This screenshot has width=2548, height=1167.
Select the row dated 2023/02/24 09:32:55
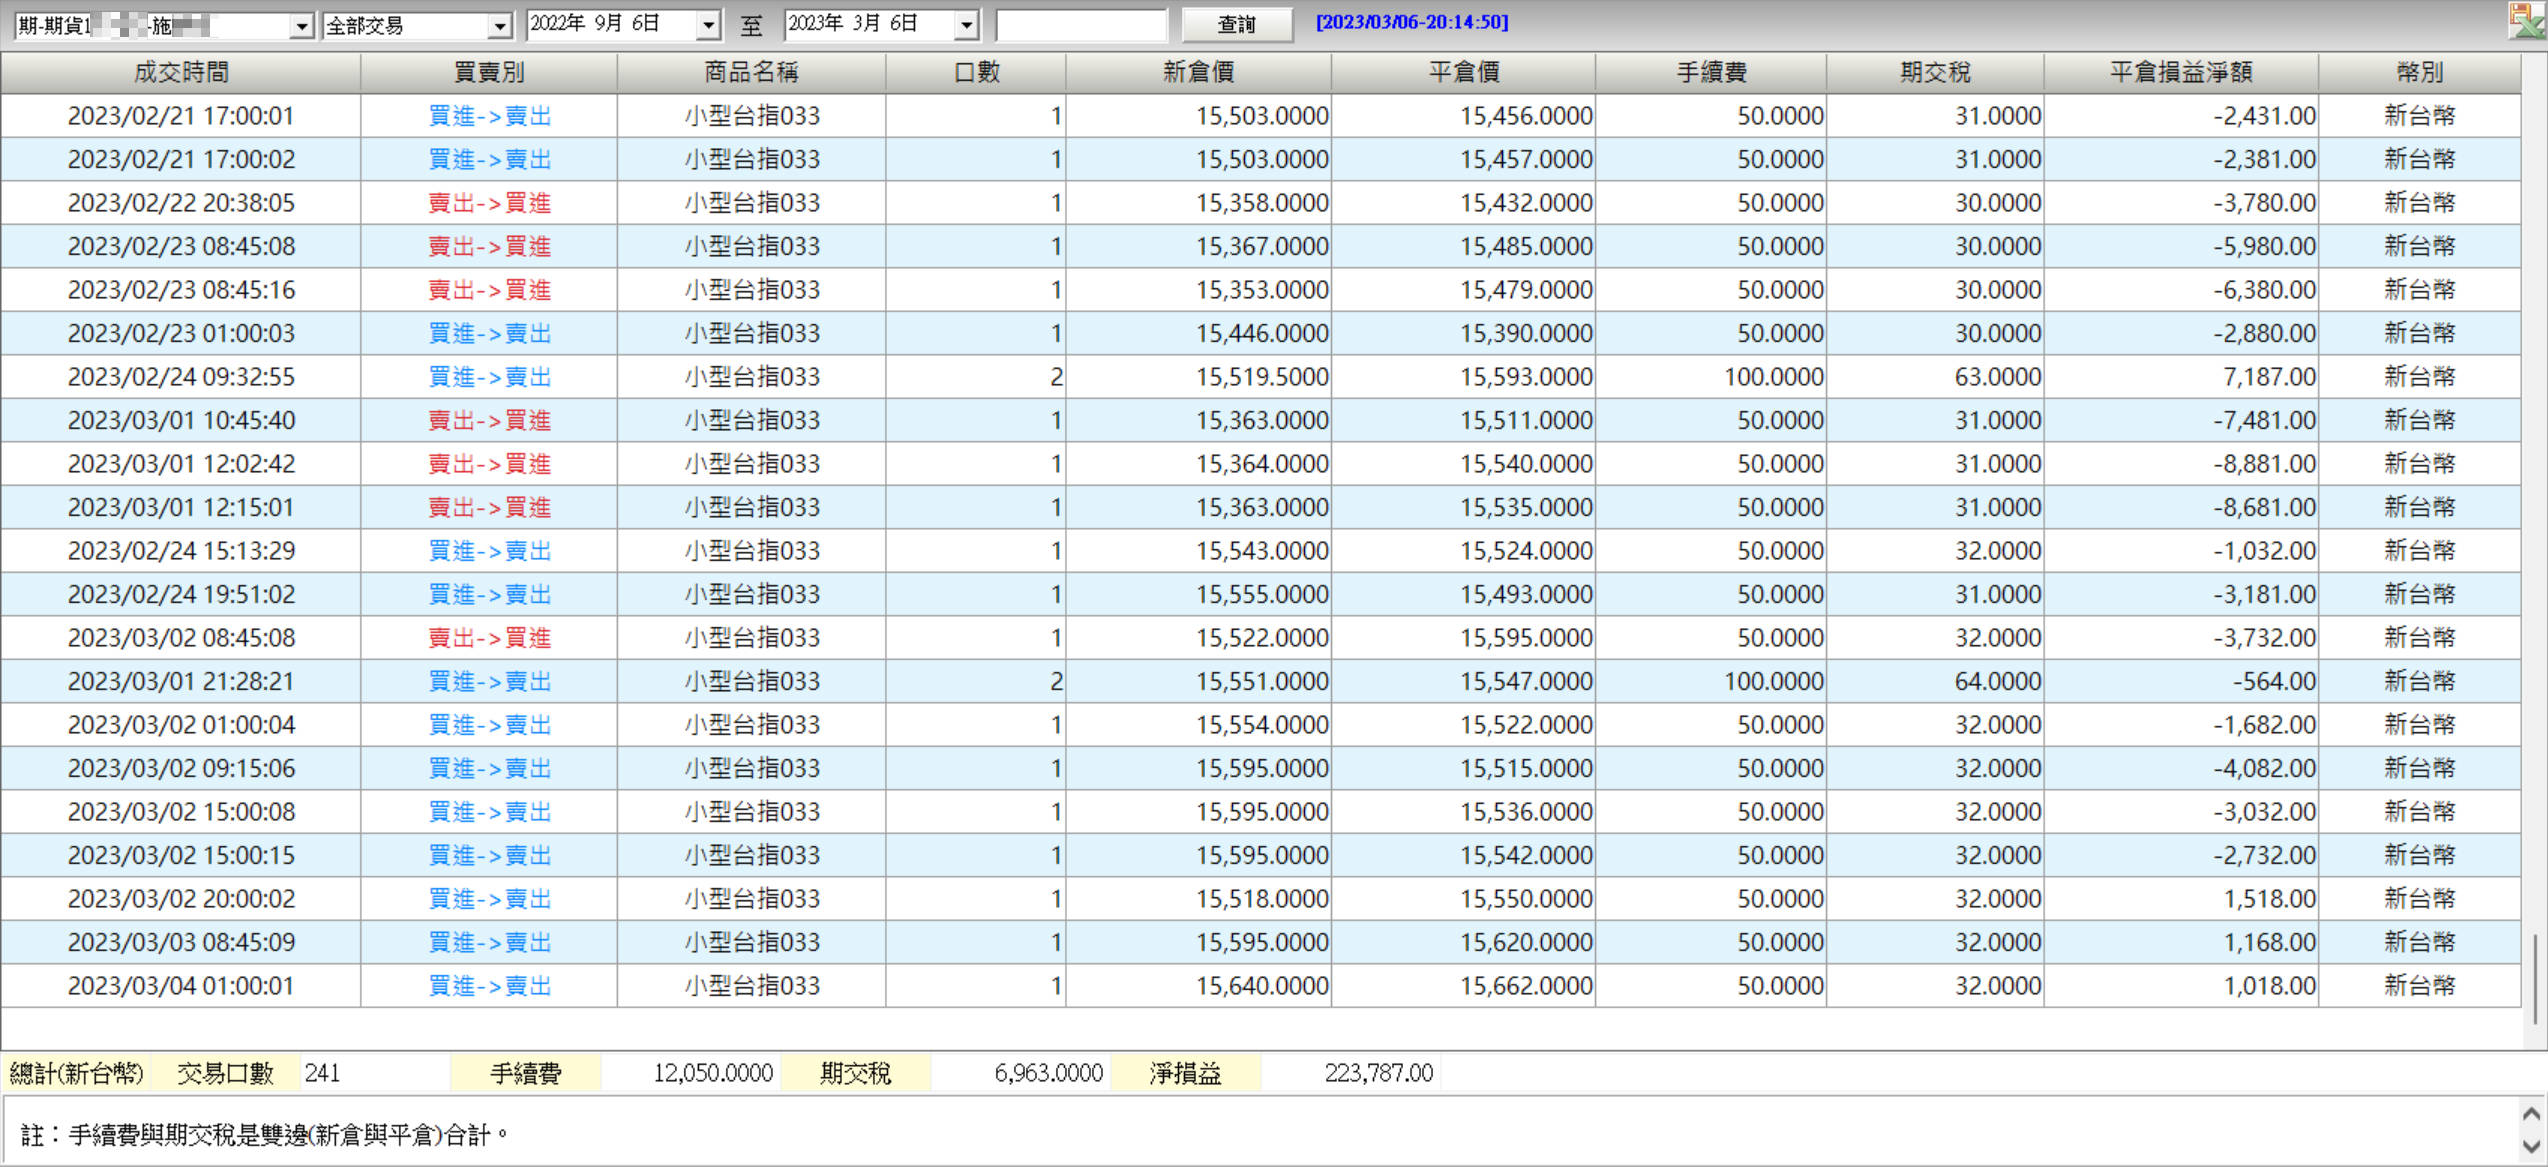[x=1260, y=377]
